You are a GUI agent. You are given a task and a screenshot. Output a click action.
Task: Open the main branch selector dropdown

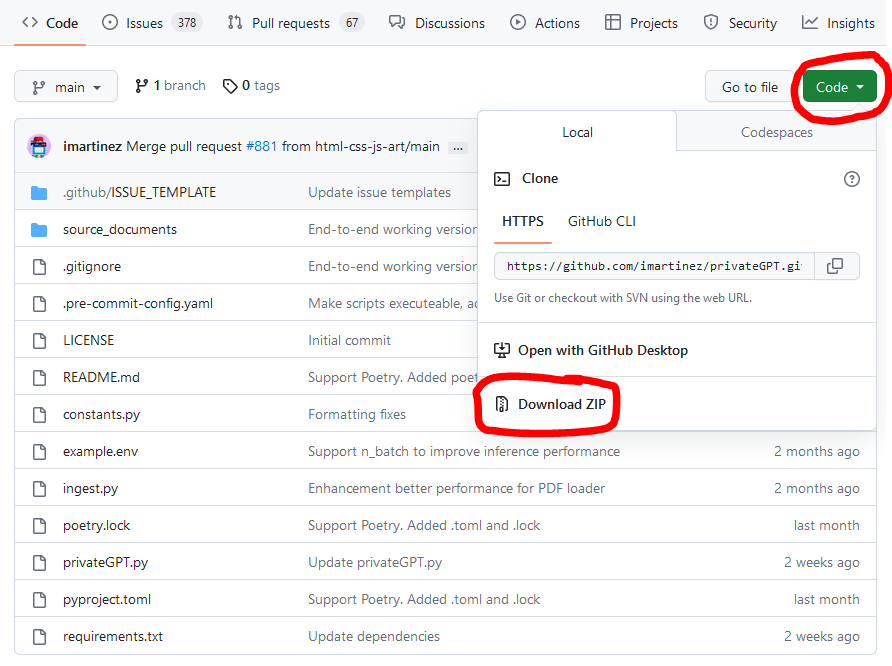pyautogui.click(x=66, y=87)
